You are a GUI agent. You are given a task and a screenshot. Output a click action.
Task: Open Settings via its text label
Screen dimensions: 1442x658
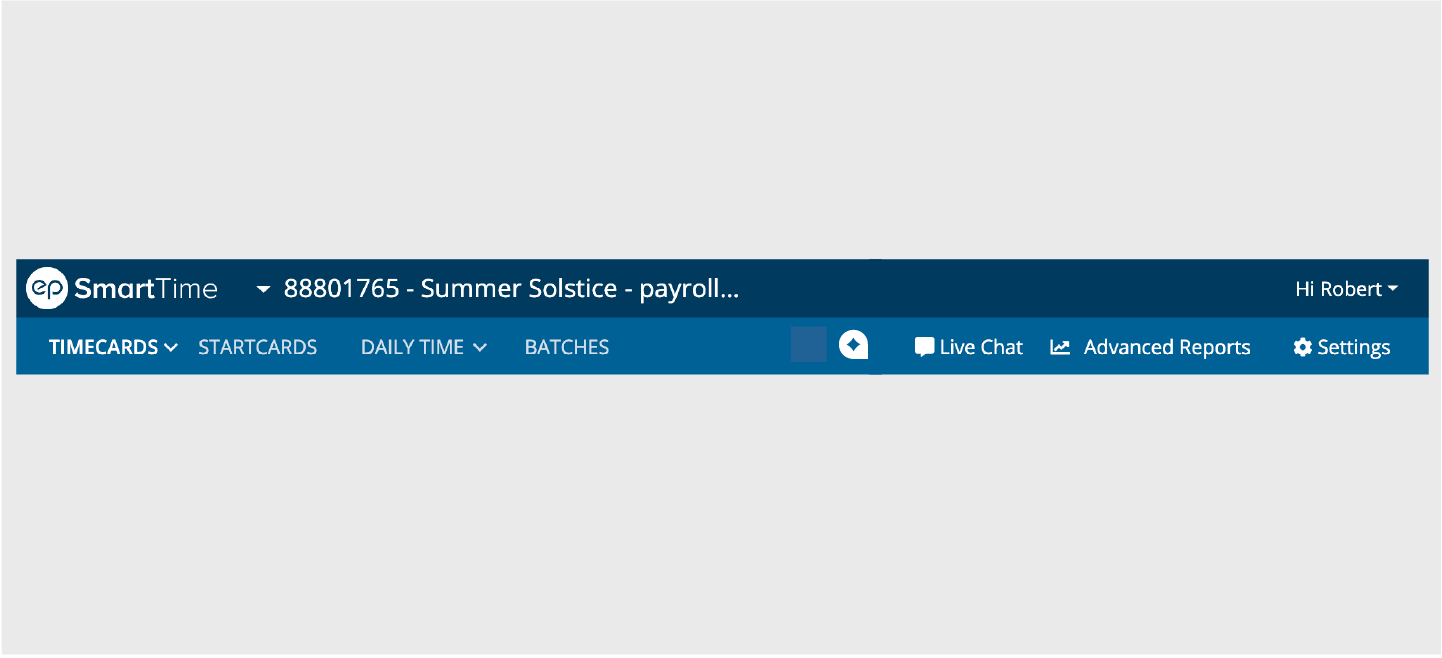tap(1354, 347)
